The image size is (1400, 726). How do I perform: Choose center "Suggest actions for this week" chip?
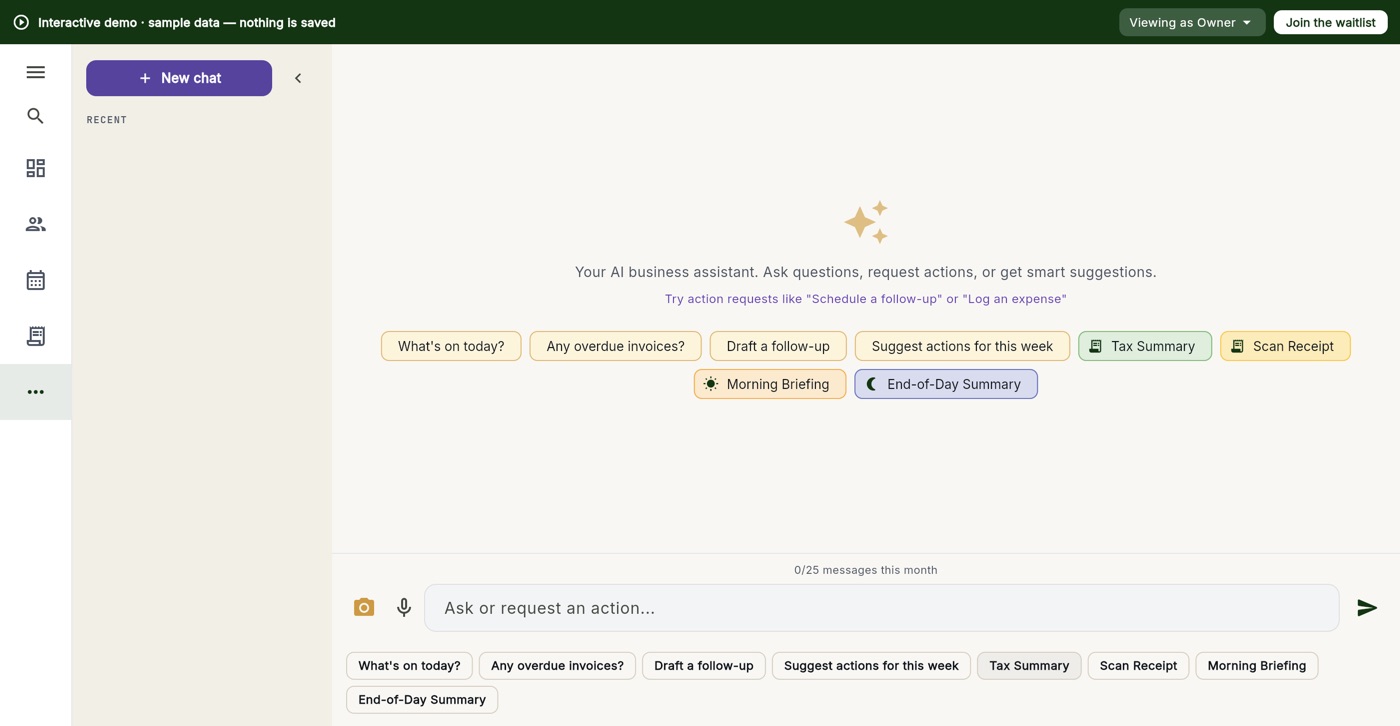(962, 346)
